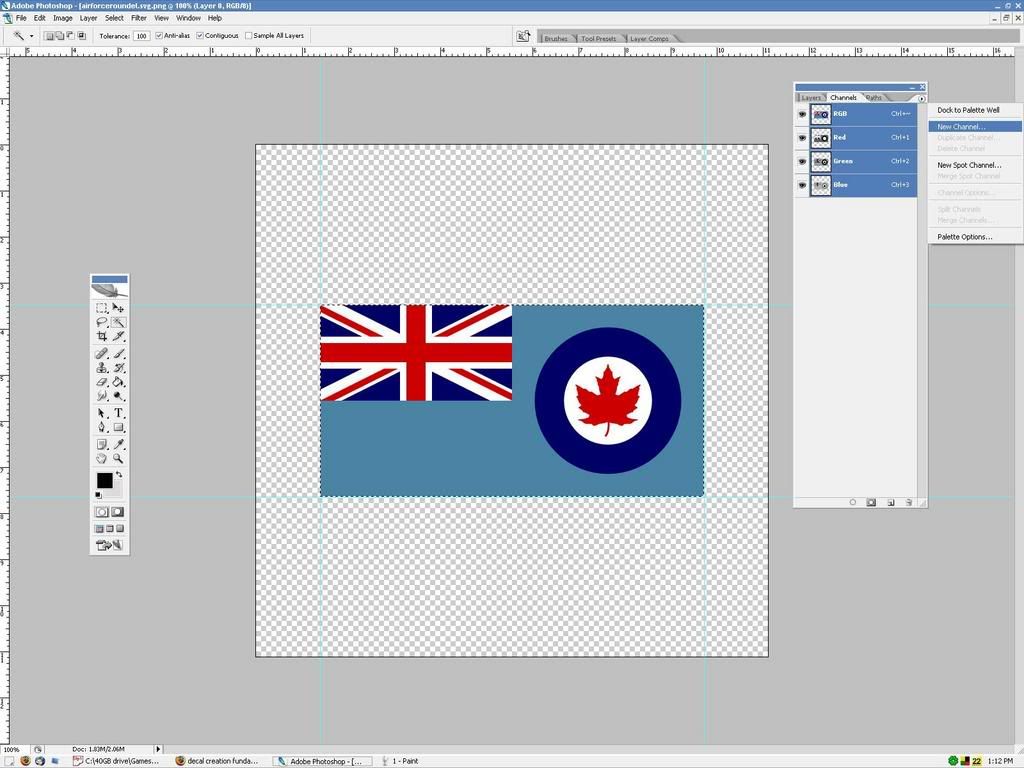Switch to the Paths tab
Screen dimensions: 1024x768
click(x=874, y=98)
